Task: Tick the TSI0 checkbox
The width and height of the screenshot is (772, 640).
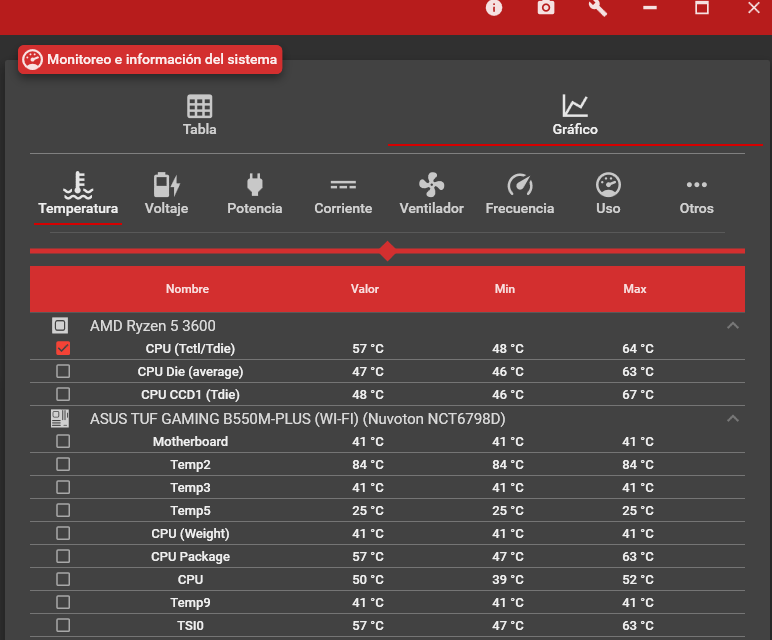Action: [63, 625]
